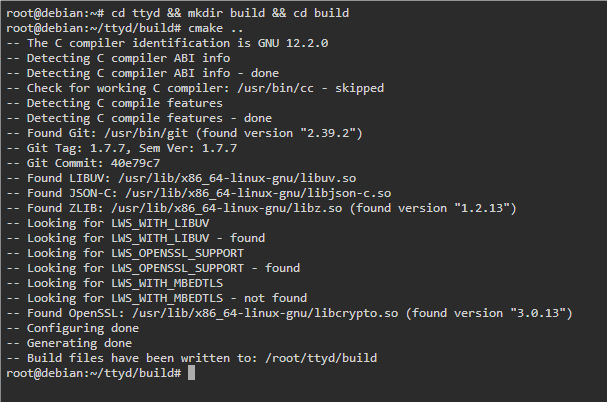This screenshot has width=607, height=402.
Task: Click the Git Tag 1.7.7 line
Action: (122, 148)
